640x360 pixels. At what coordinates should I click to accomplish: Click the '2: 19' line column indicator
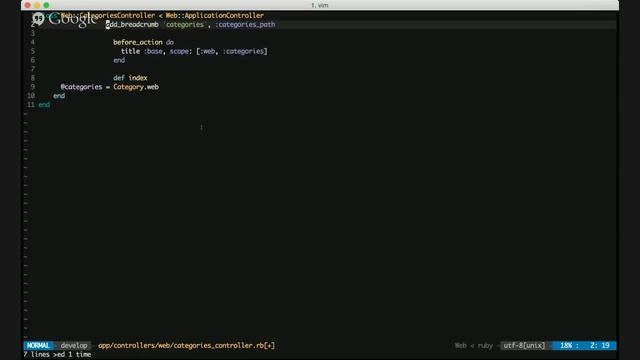(x=600, y=345)
